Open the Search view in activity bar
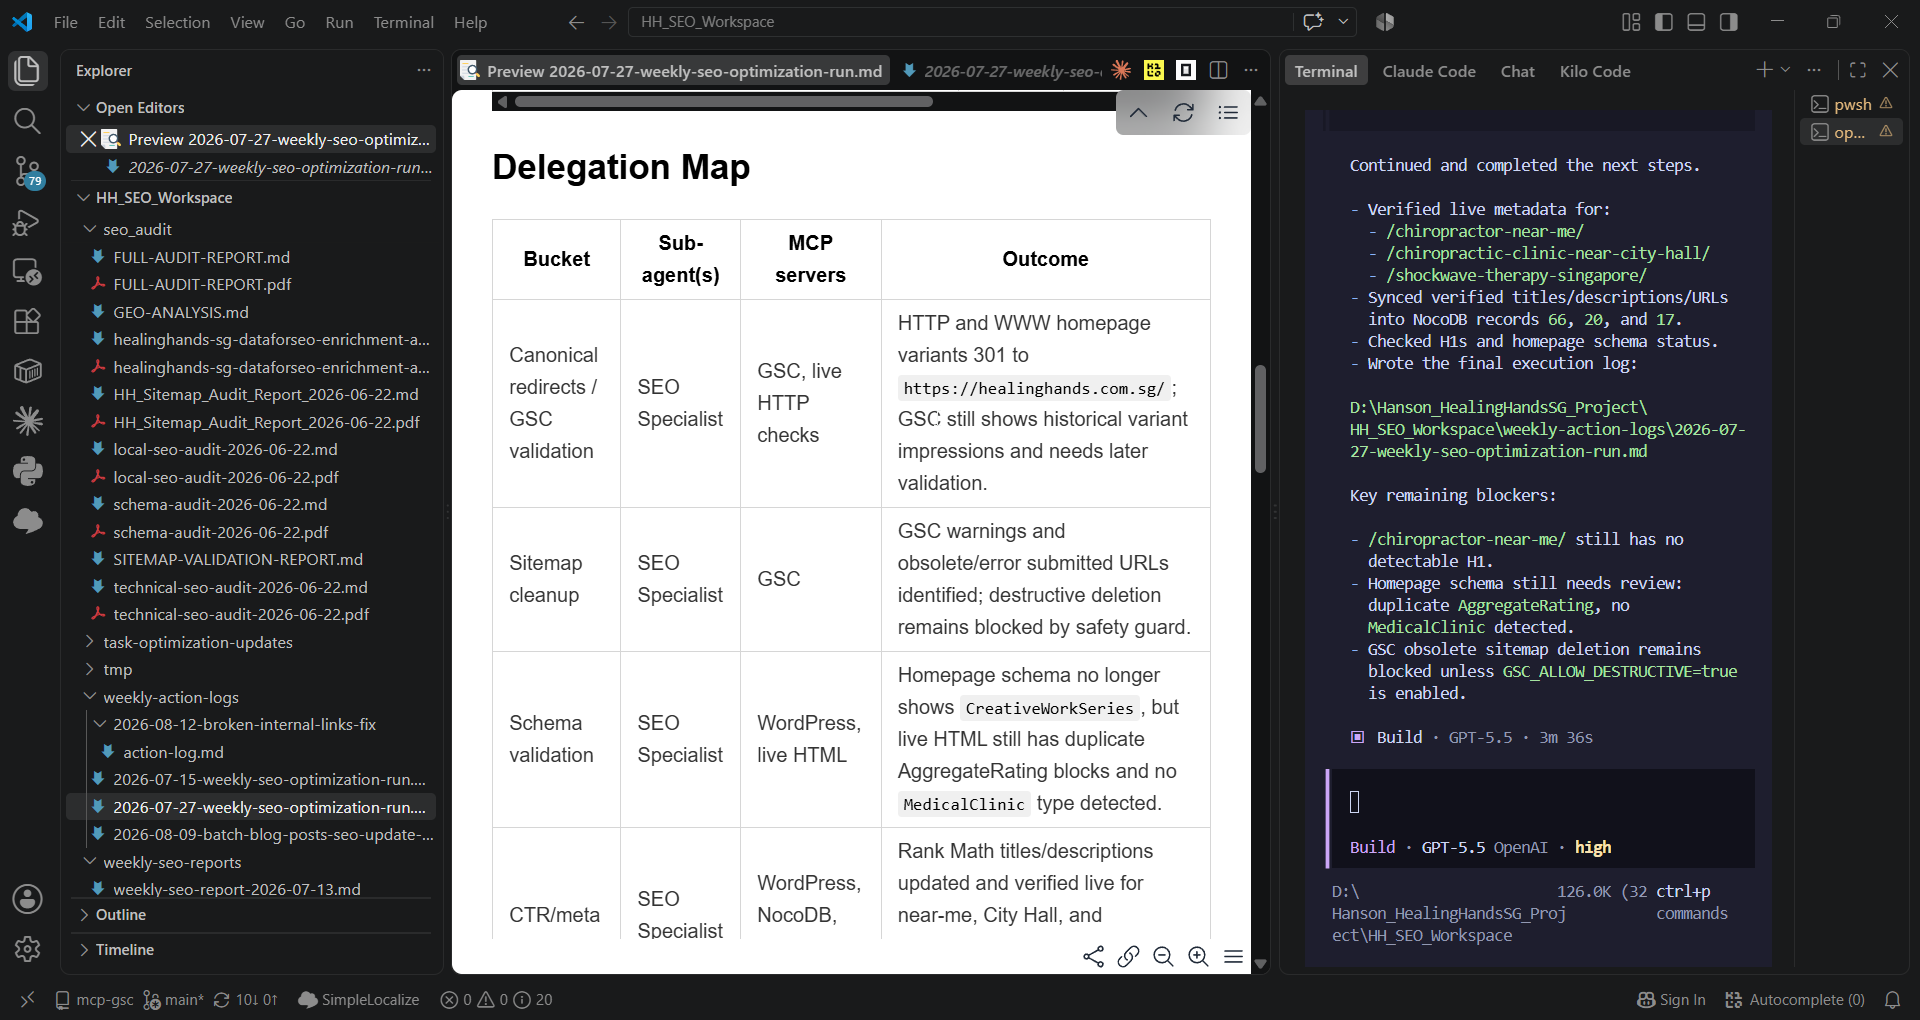 coord(27,121)
